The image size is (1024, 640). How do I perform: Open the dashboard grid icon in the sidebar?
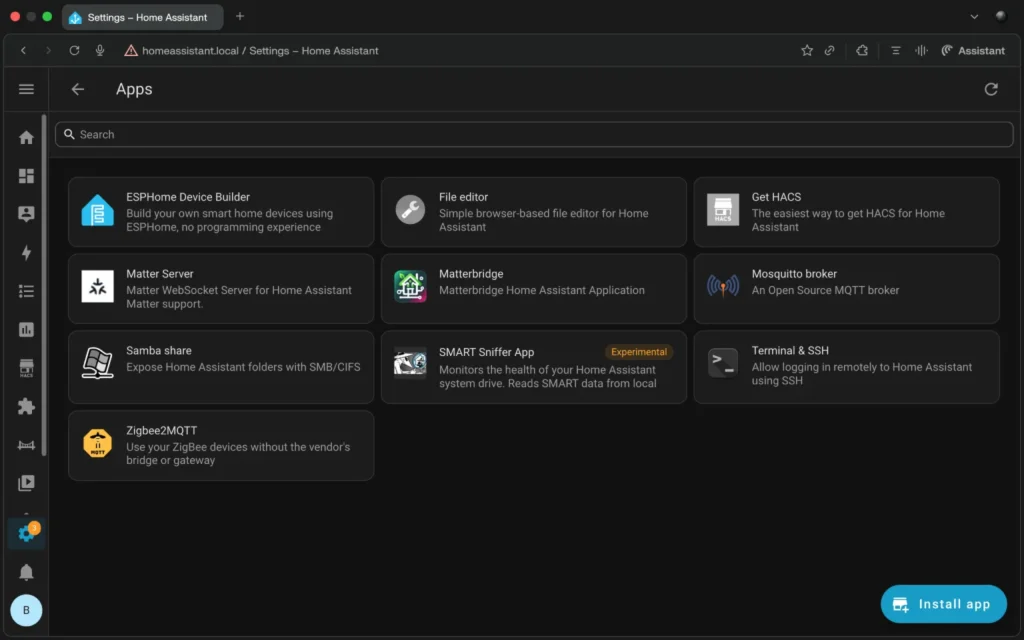(x=26, y=176)
